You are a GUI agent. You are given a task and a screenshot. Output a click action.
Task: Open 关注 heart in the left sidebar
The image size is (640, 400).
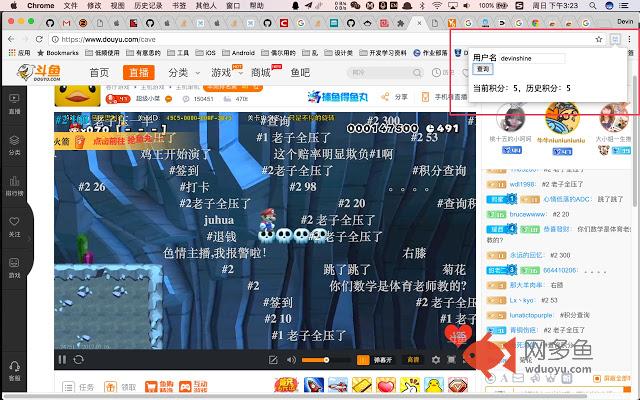click(14, 227)
